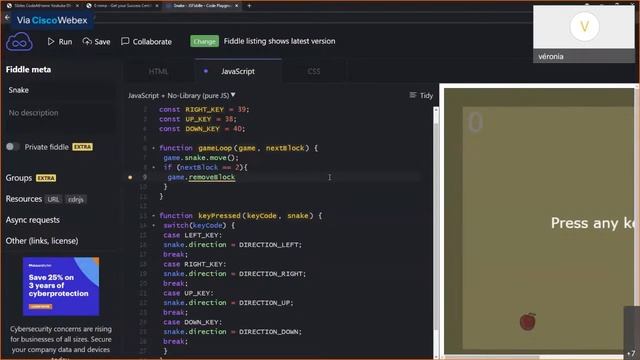Click the URL tag beside Resources
This screenshot has width=640, height=360.
[x=53, y=200]
